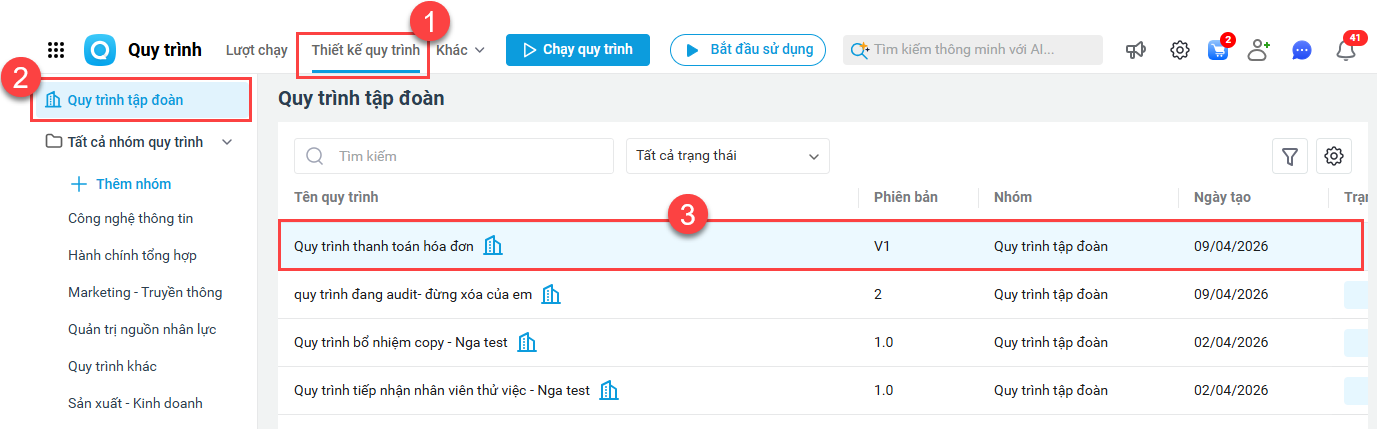Open the chat messages icon
This screenshot has height=429, width=1377.
1301,50
